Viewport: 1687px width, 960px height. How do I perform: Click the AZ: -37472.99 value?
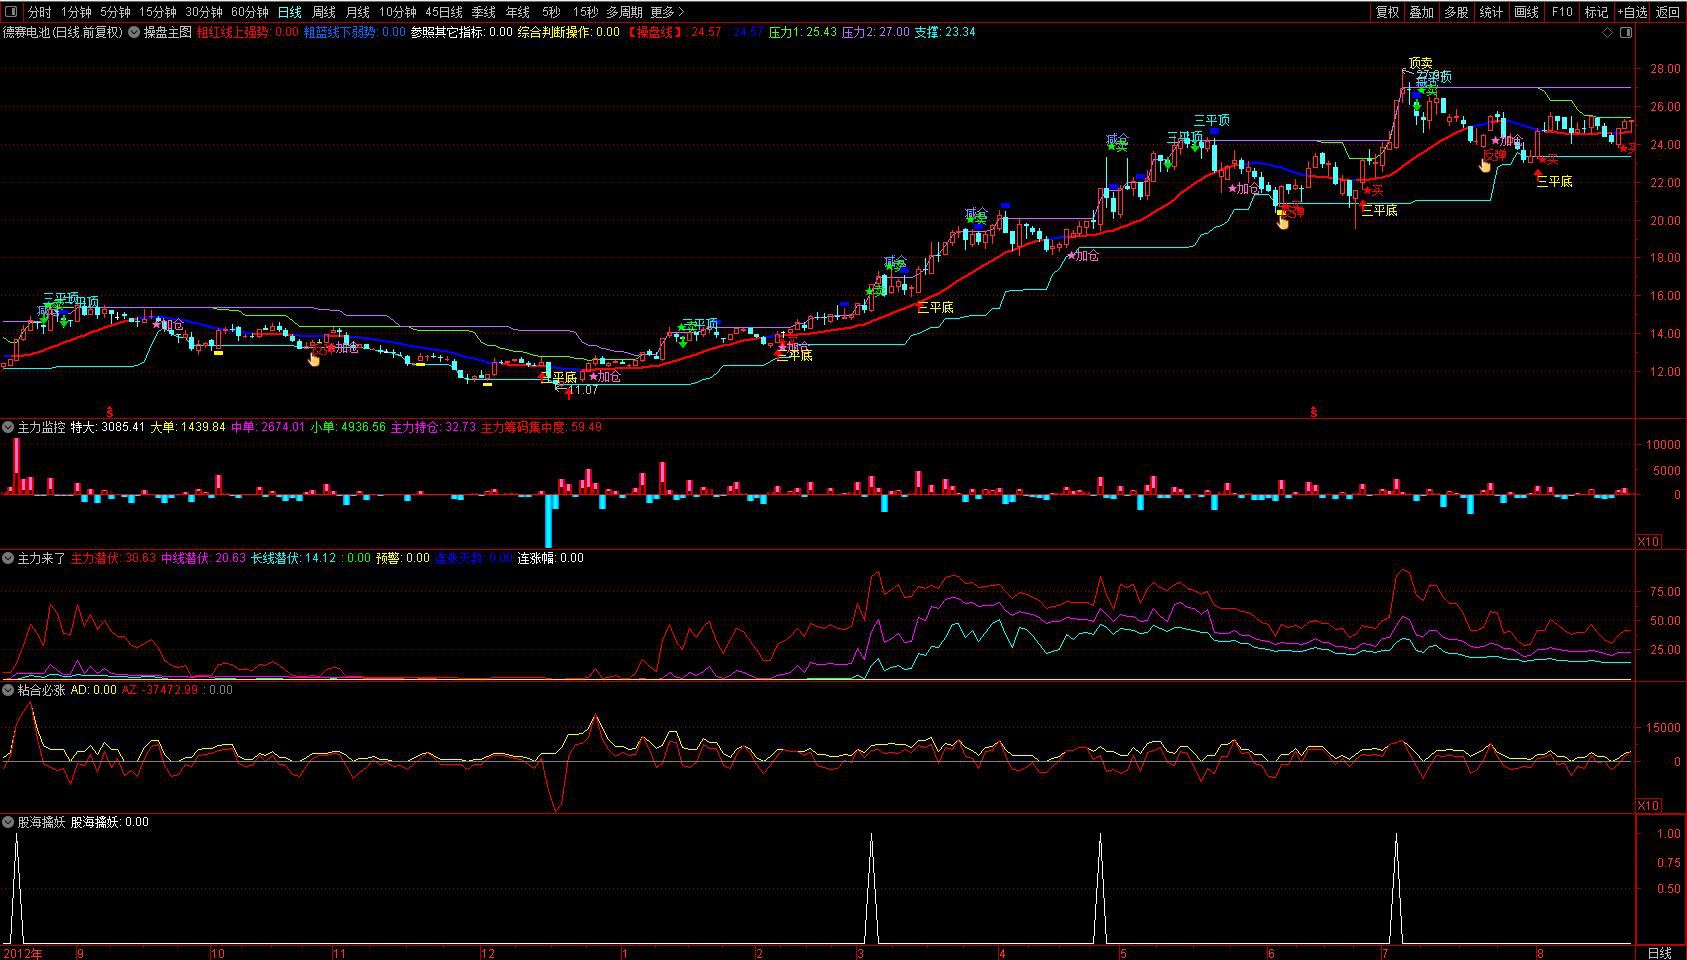160,690
